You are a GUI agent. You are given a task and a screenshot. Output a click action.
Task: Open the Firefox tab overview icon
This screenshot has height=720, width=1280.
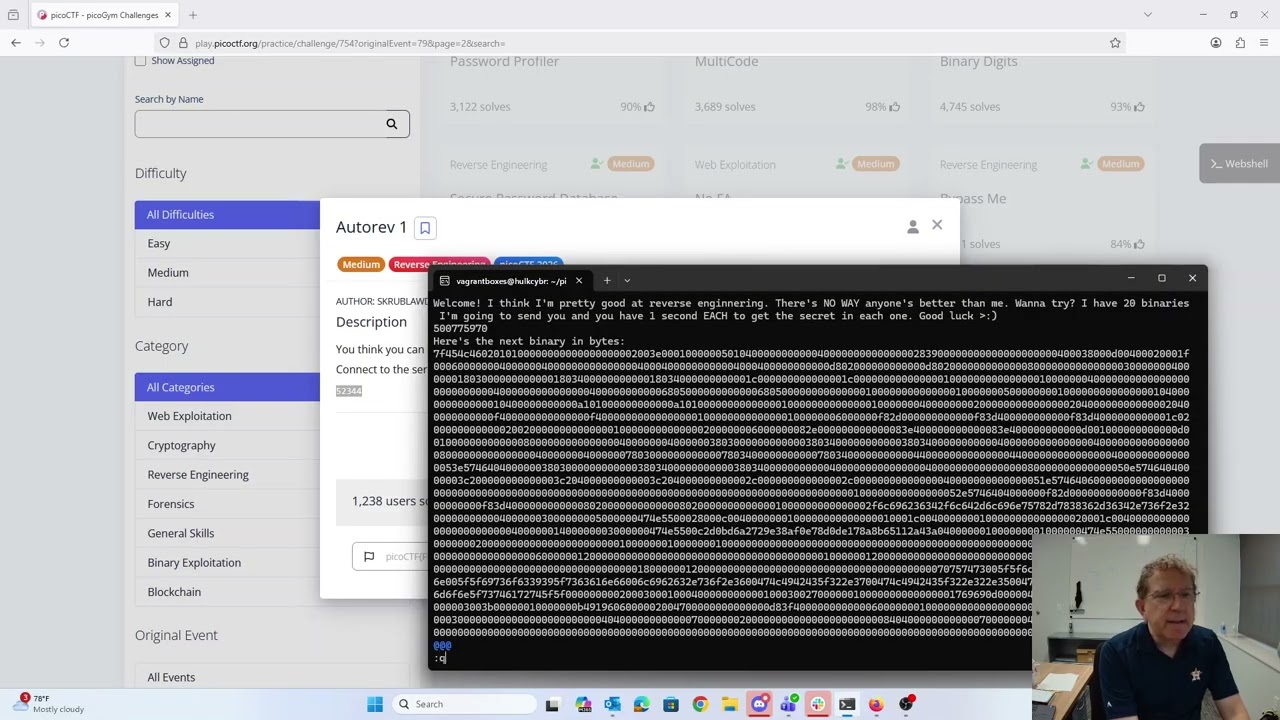point(13,15)
